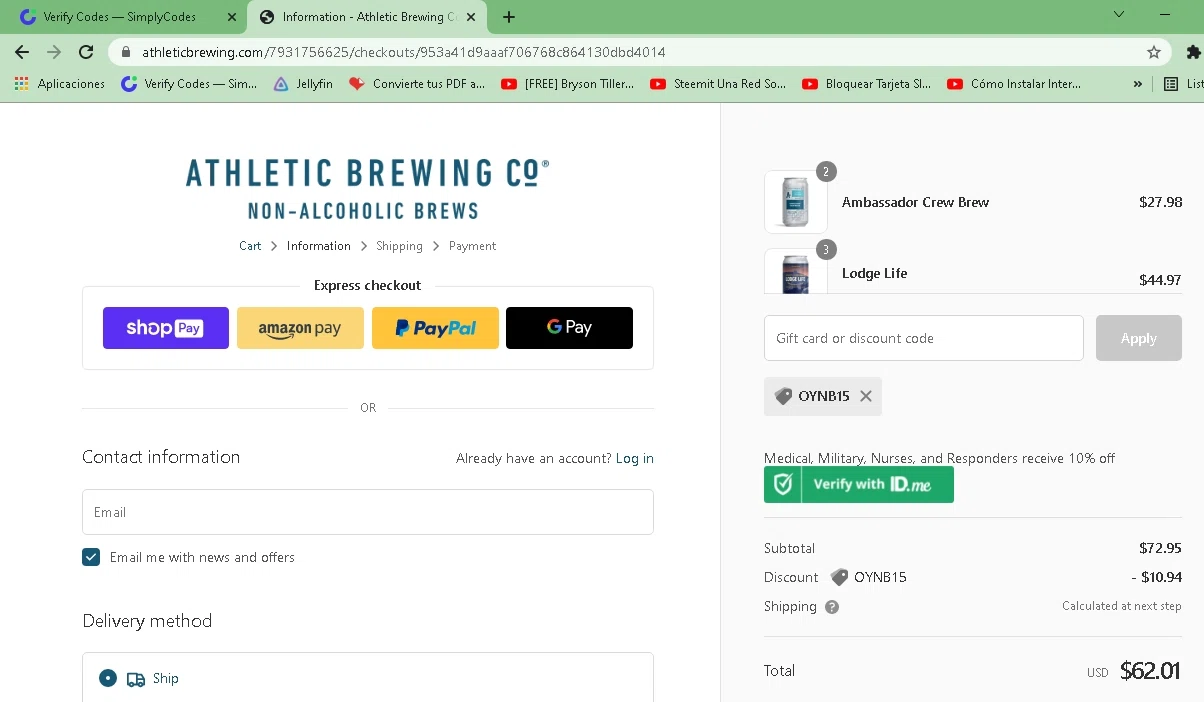The width and height of the screenshot is (1204, 702).
Task: Open Cómo Instalar Inter bookmark
Action: pyautogui.click(x=1014, y=84)
